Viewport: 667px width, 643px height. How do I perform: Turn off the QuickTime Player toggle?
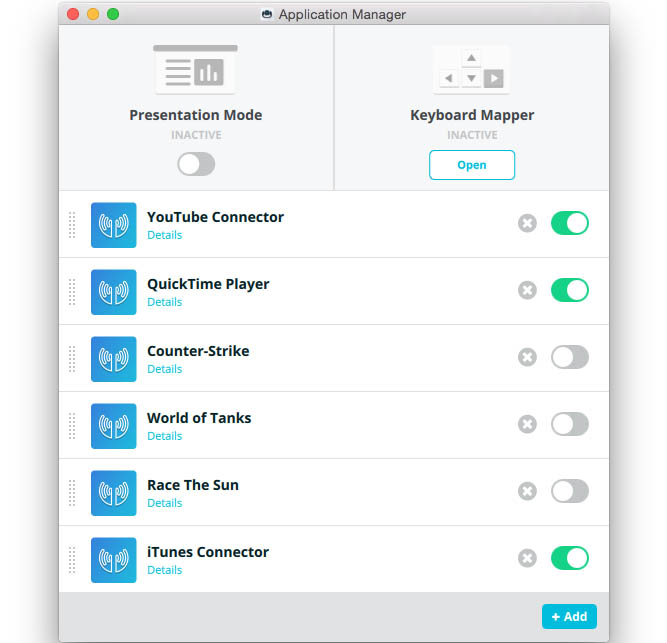570,290
